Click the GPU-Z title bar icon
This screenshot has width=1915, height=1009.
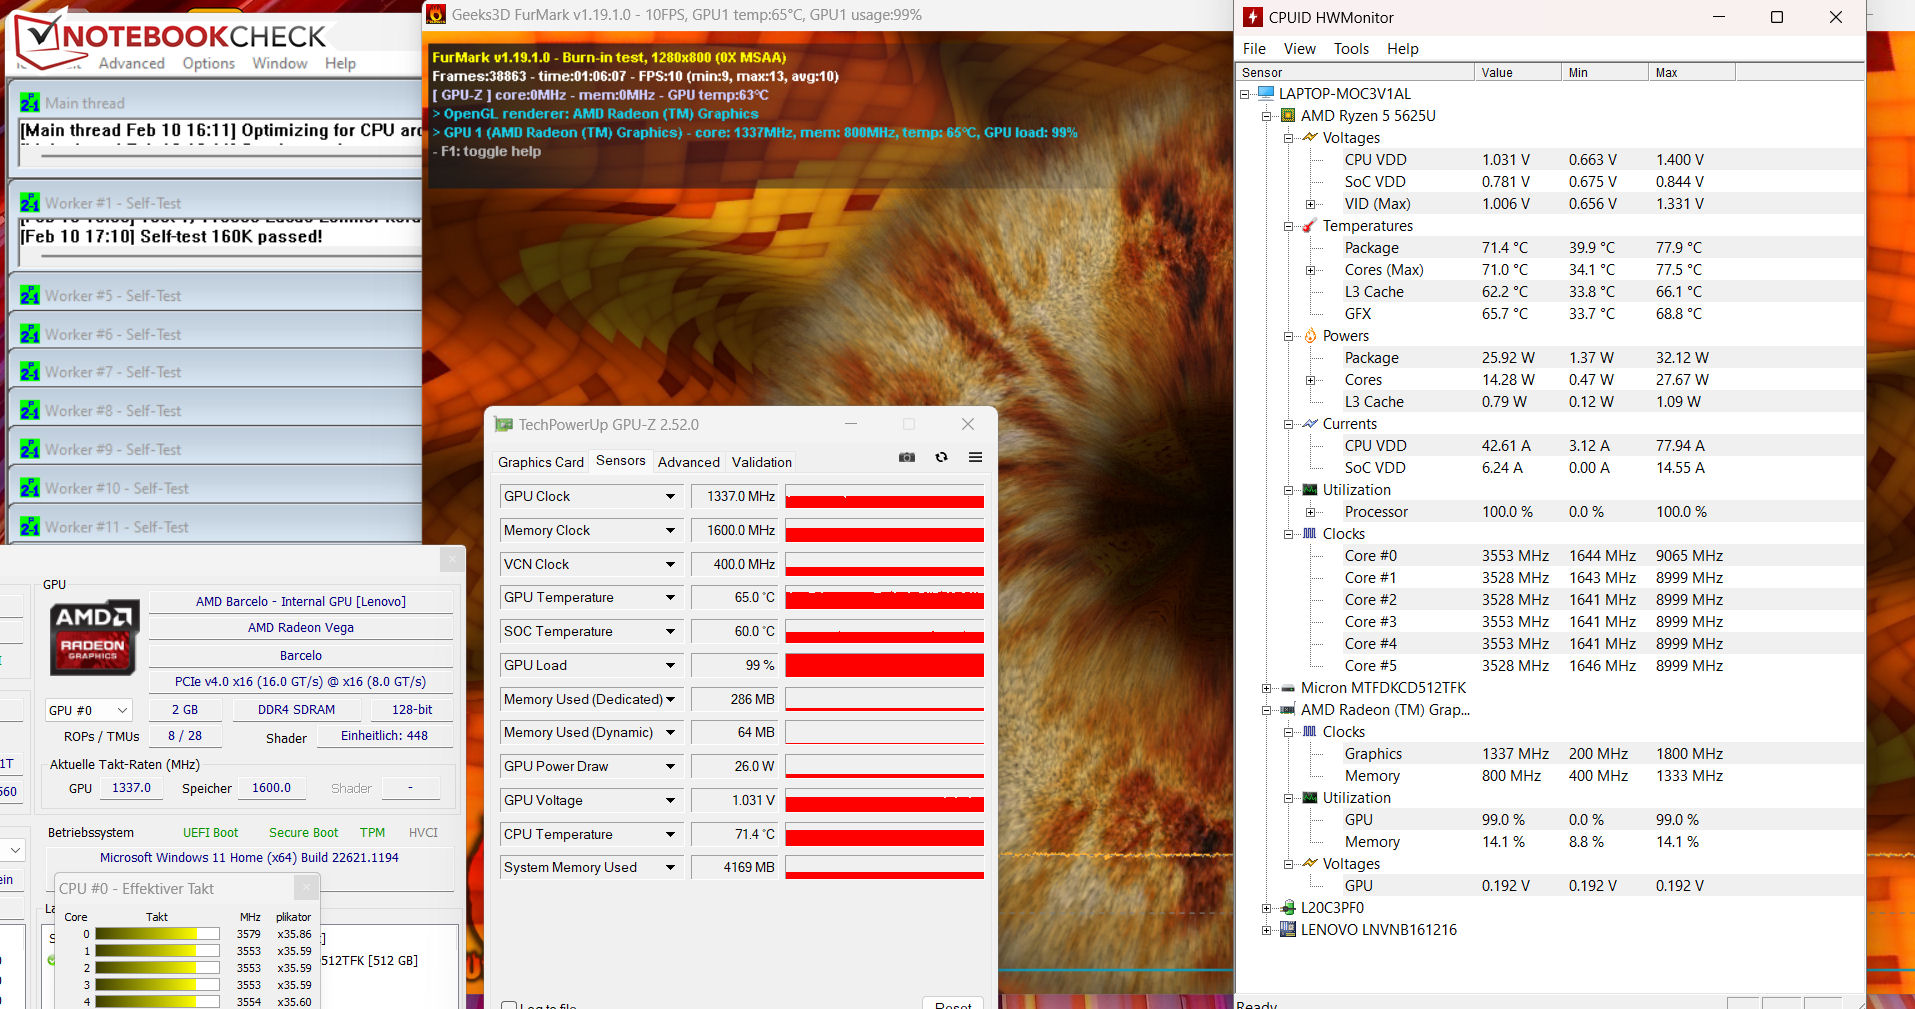pyautogui.click(x=504, y=425)
